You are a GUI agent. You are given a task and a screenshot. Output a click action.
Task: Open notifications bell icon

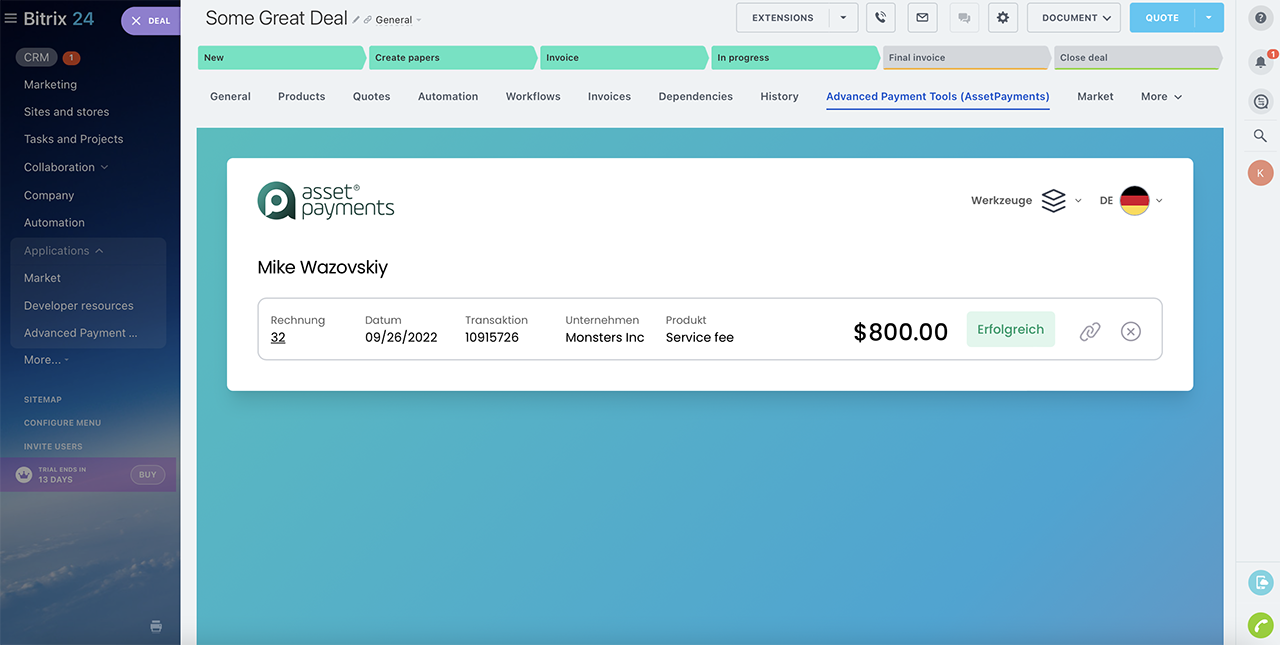click(1260, 62)
